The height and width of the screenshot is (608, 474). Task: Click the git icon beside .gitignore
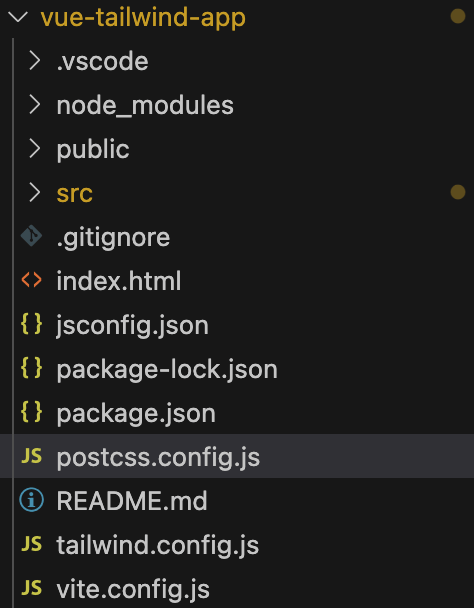click(x=31, y=236)
